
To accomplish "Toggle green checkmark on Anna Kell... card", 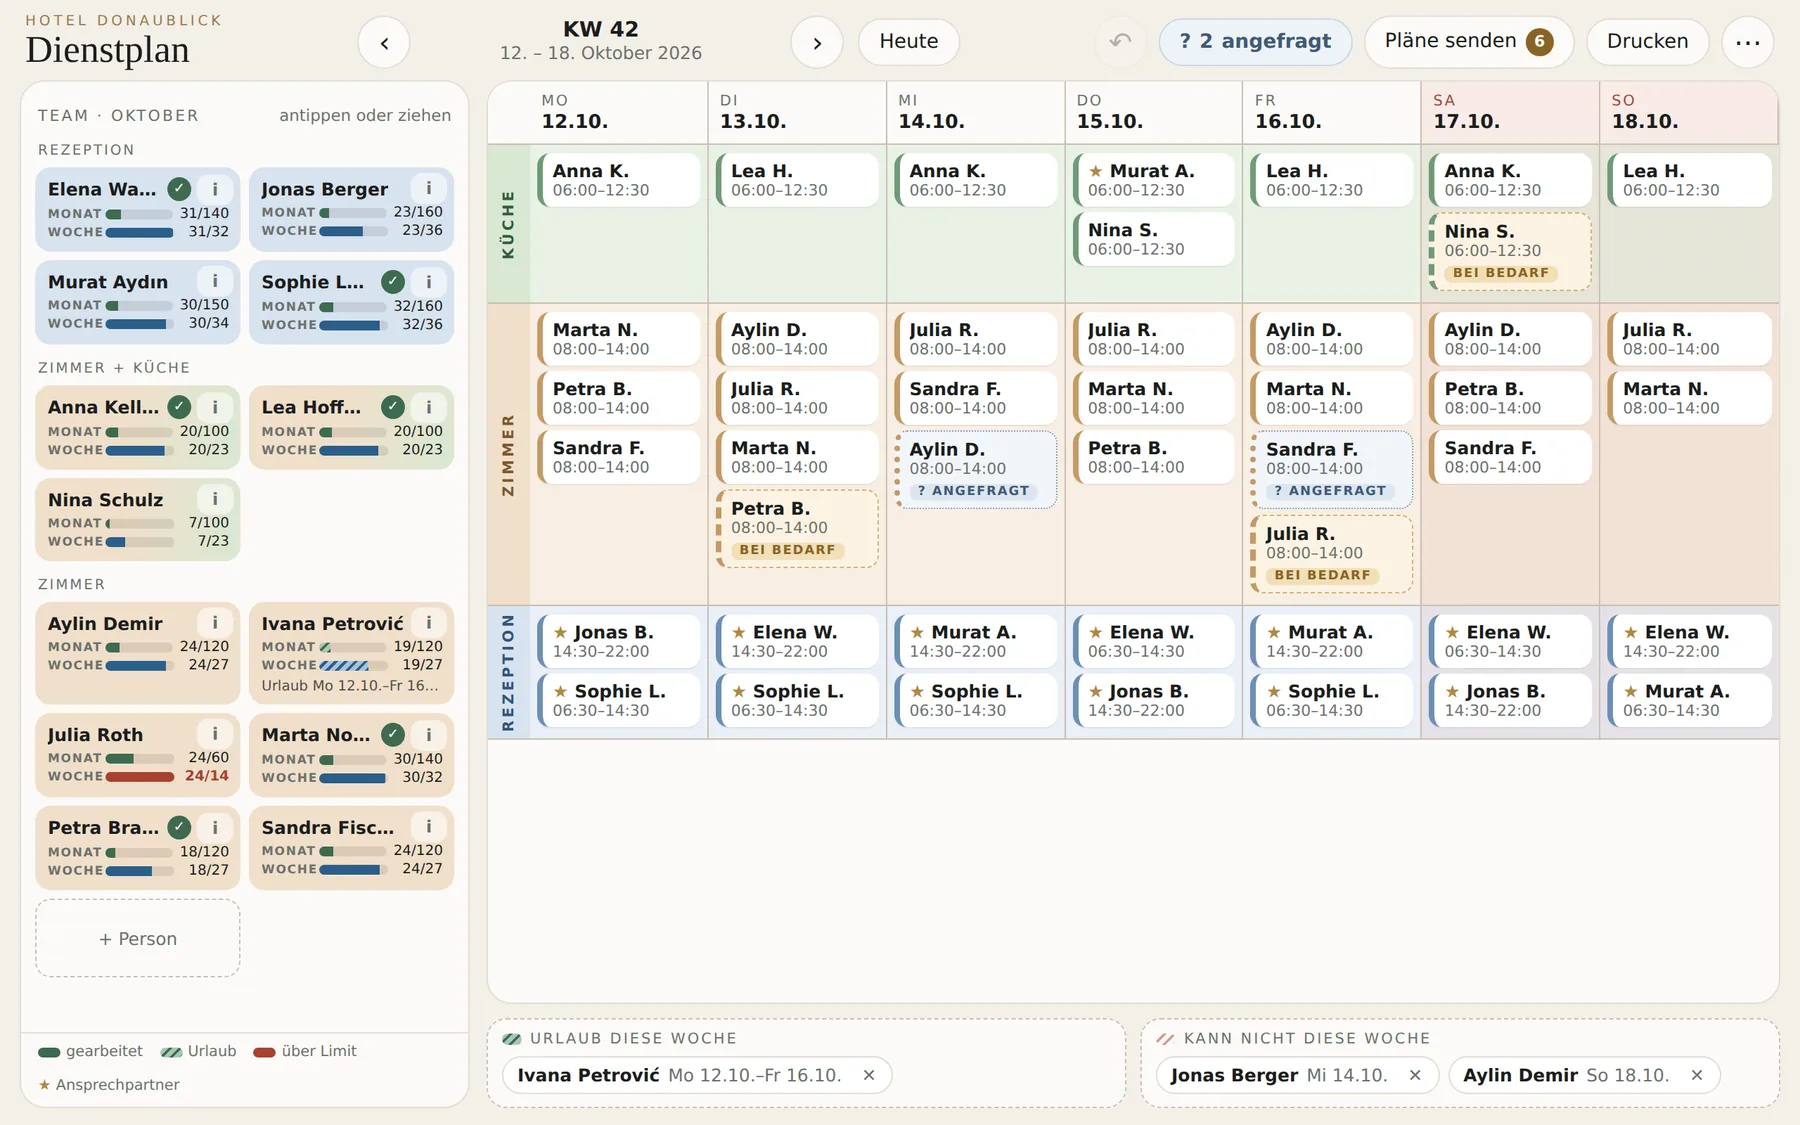I will 179,407.
